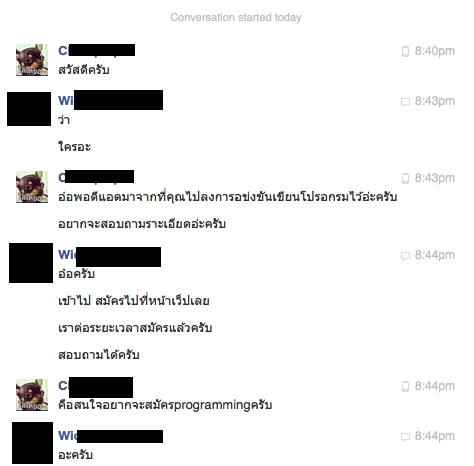This screenshot has height=466, width=474.
Task: Click the message สอบถามได้ครับ
Action: (99, 355)
